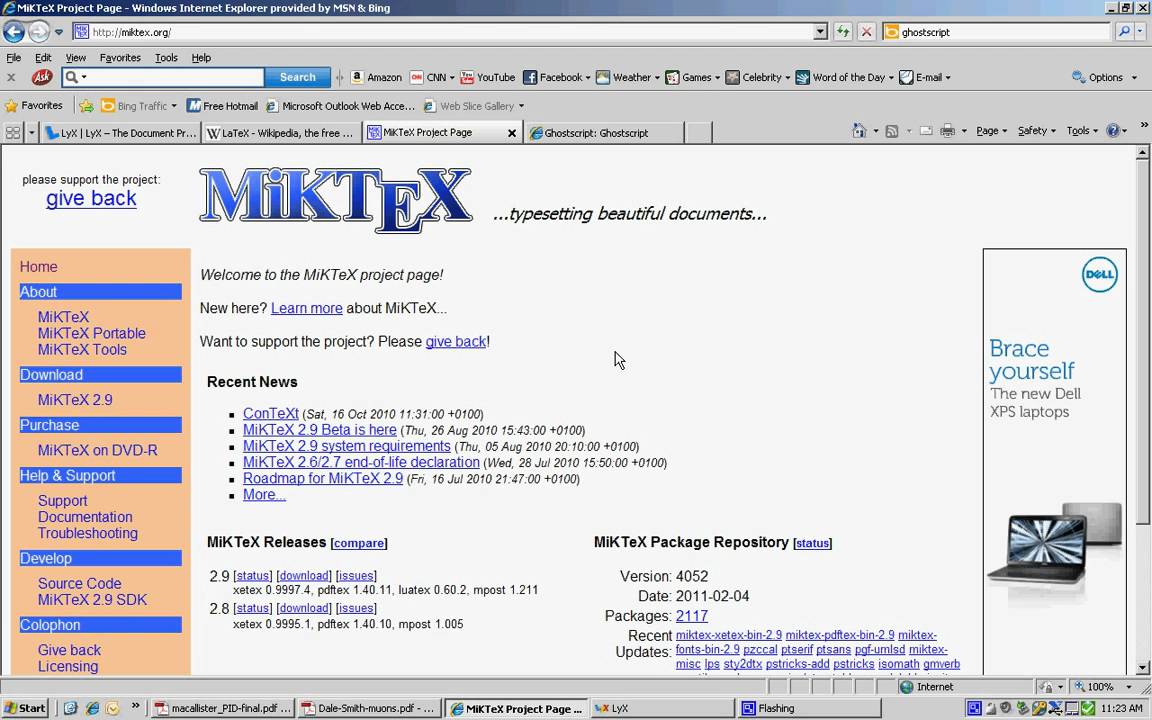The image size is (1152, 720).
Task: Click the red Ask toolbar logo
Action: coord(42,77)
